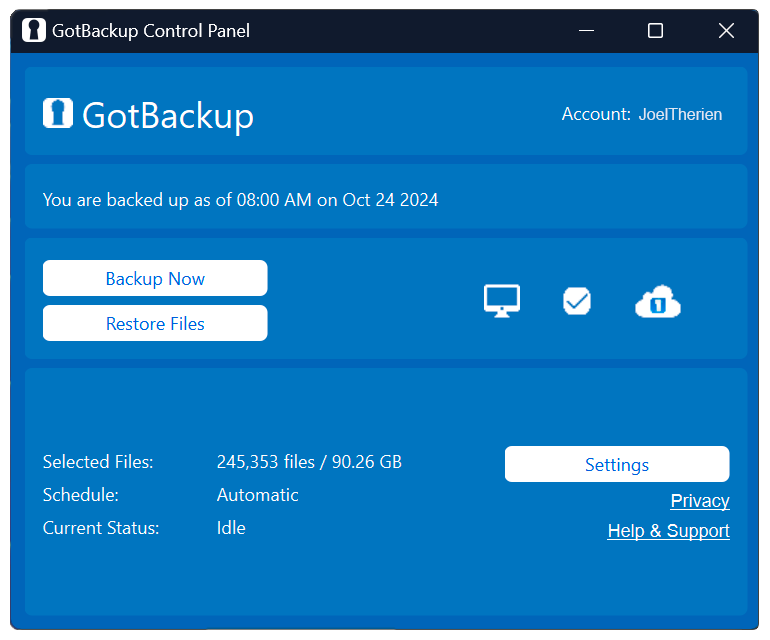Start a backup with Backup Now

point(155,278)
